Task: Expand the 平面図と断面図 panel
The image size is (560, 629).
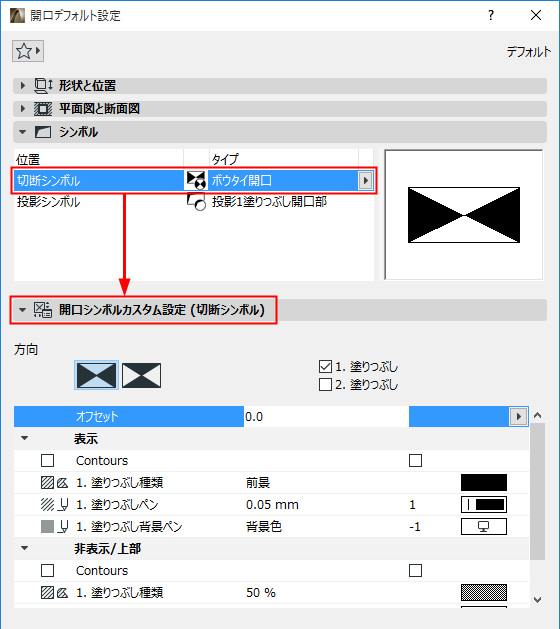Action: point(22,108)
